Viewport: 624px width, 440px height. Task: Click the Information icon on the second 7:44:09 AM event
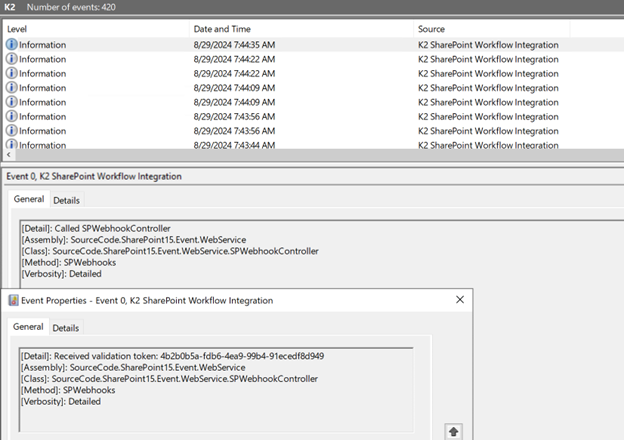(12, 102)
